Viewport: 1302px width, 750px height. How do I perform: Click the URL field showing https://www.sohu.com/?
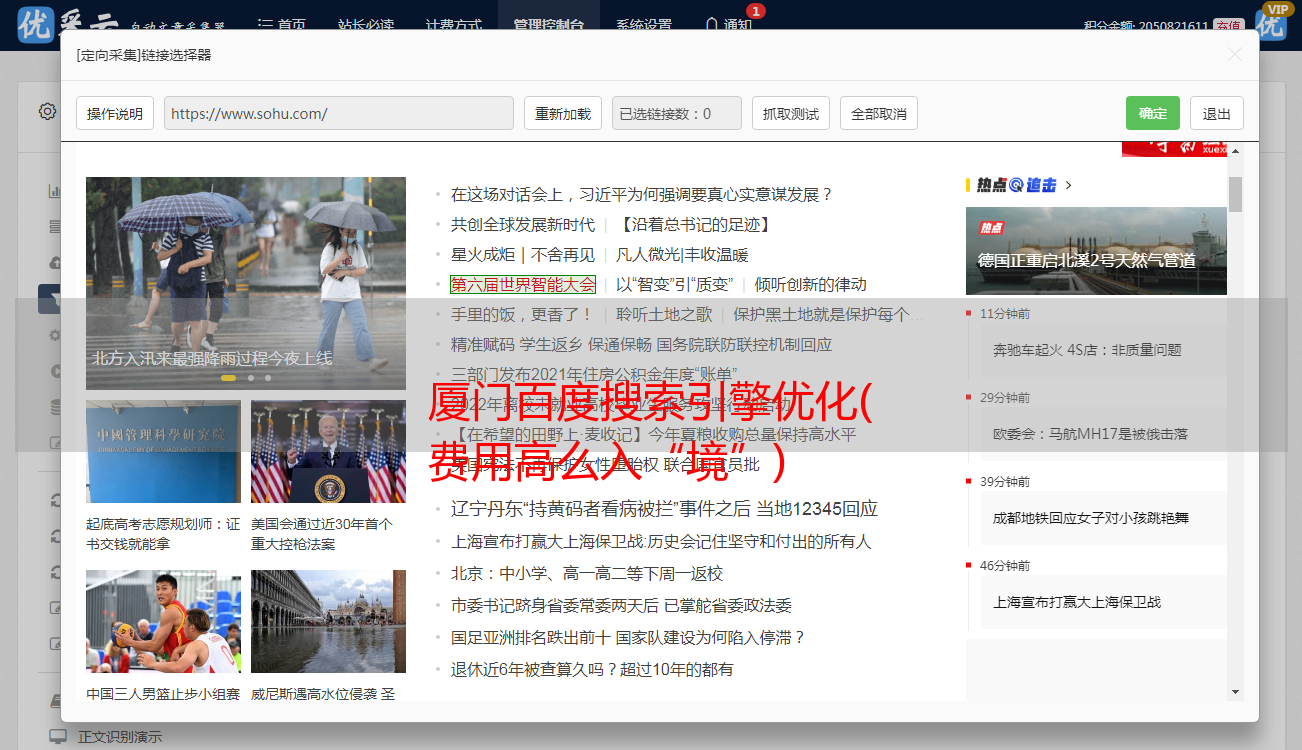(339, 113)
